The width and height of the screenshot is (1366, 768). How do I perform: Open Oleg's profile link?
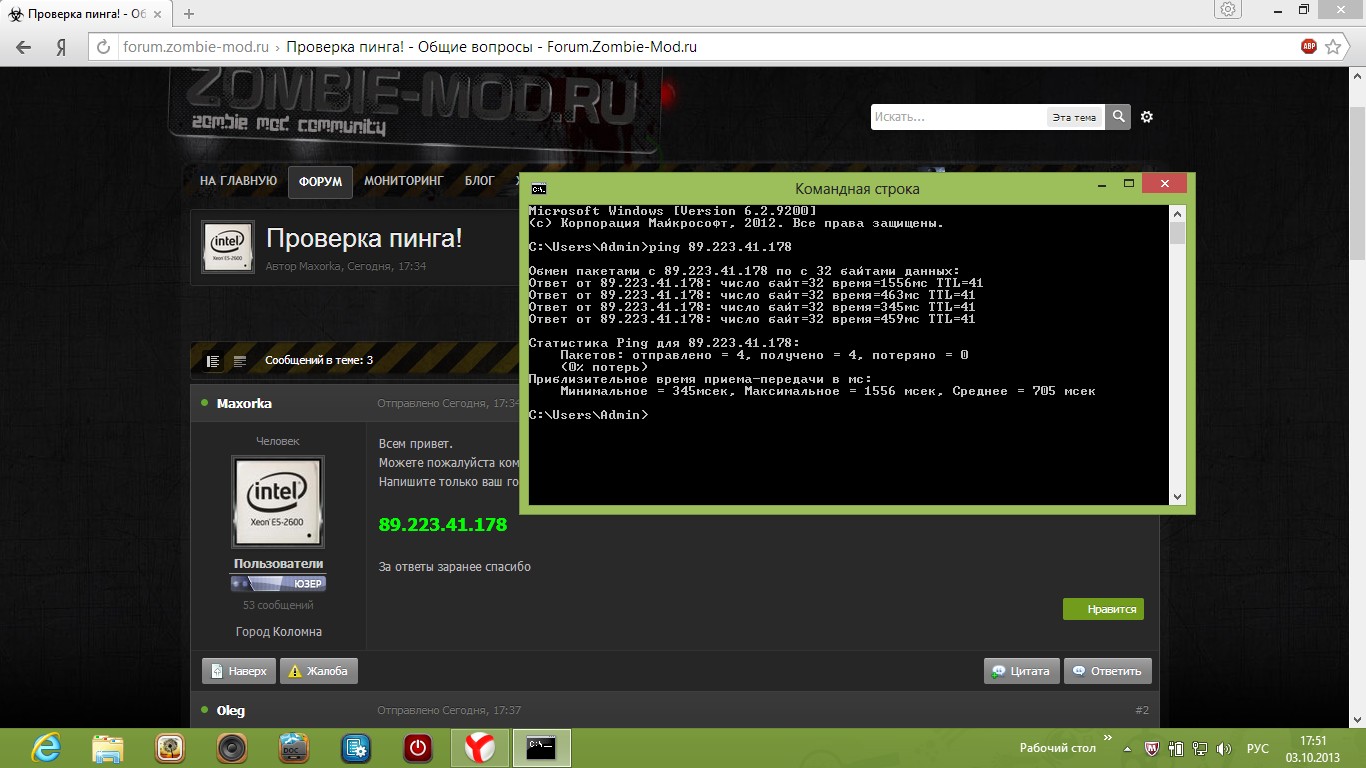pyautogui.click(x=231, y=710)
